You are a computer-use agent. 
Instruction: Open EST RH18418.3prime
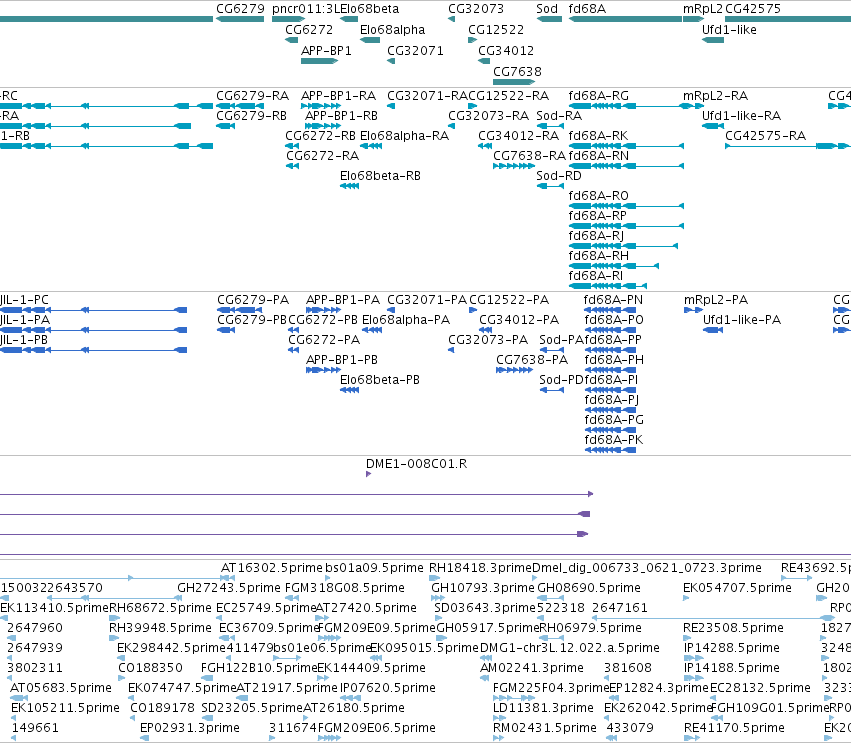(x=435, y=578)
